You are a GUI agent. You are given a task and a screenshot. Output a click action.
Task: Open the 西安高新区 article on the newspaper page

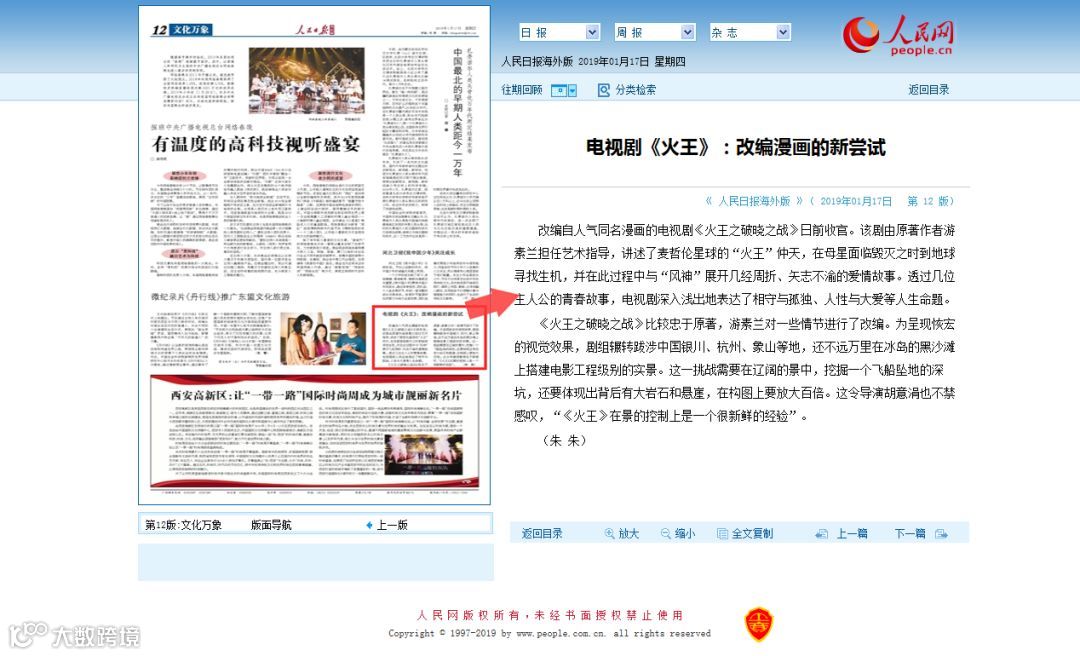pyautogui.click(x=316, y=395)
